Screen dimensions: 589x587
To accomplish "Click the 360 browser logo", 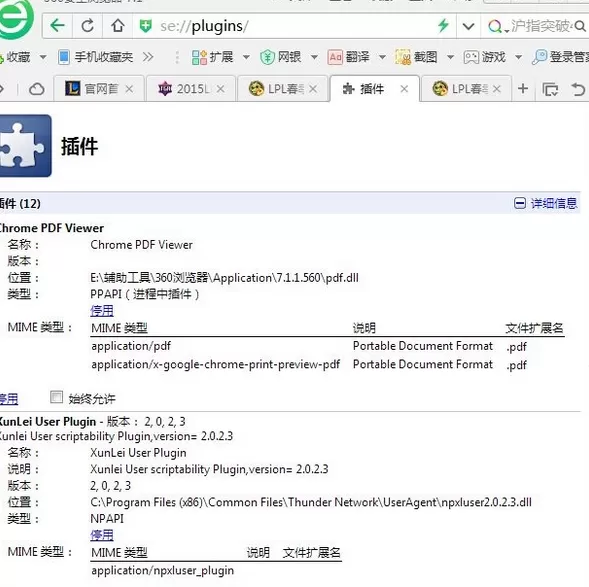I will (15, 18).
